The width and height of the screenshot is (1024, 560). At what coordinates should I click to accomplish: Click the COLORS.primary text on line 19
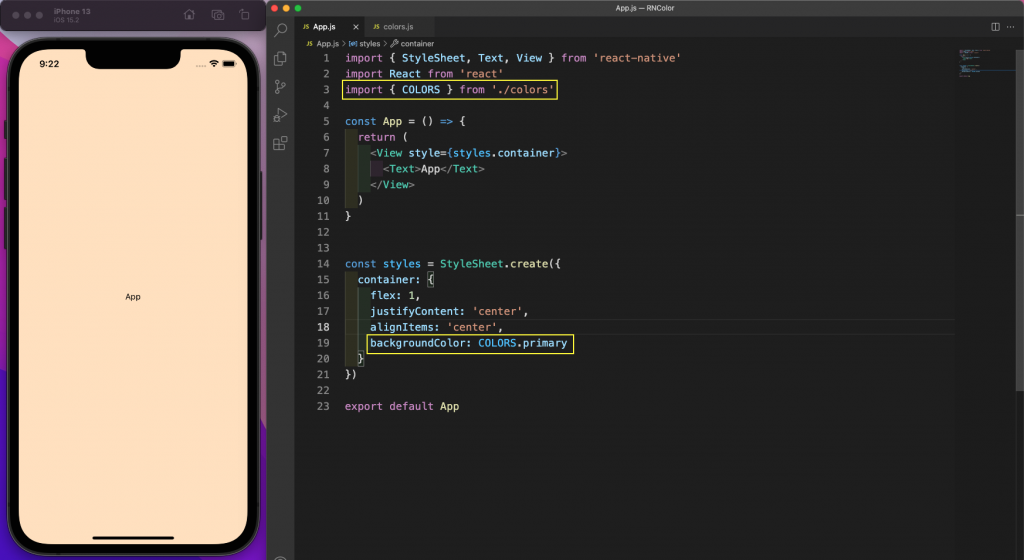coord(522,343)
